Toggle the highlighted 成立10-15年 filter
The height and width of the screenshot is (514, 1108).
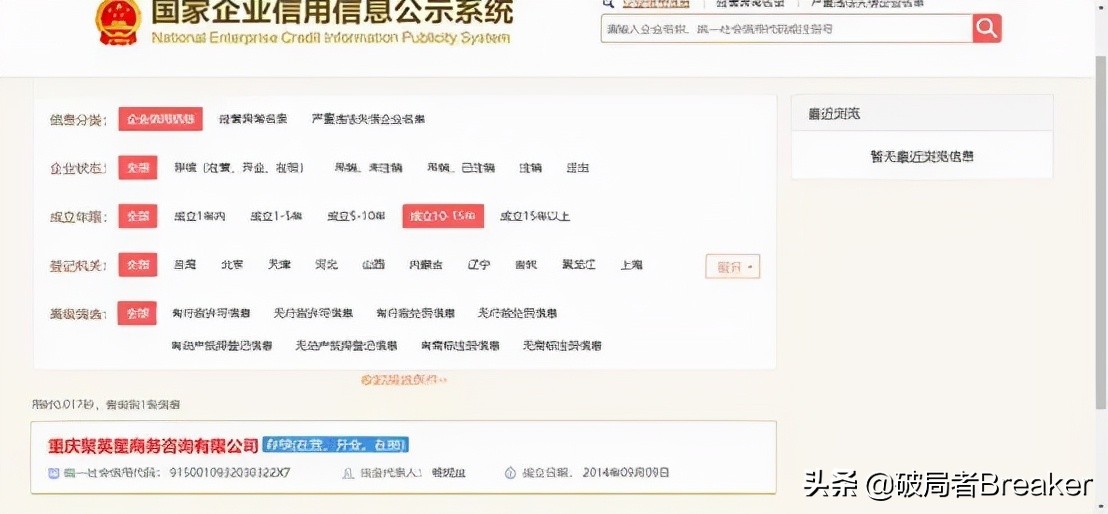[443, 216]
